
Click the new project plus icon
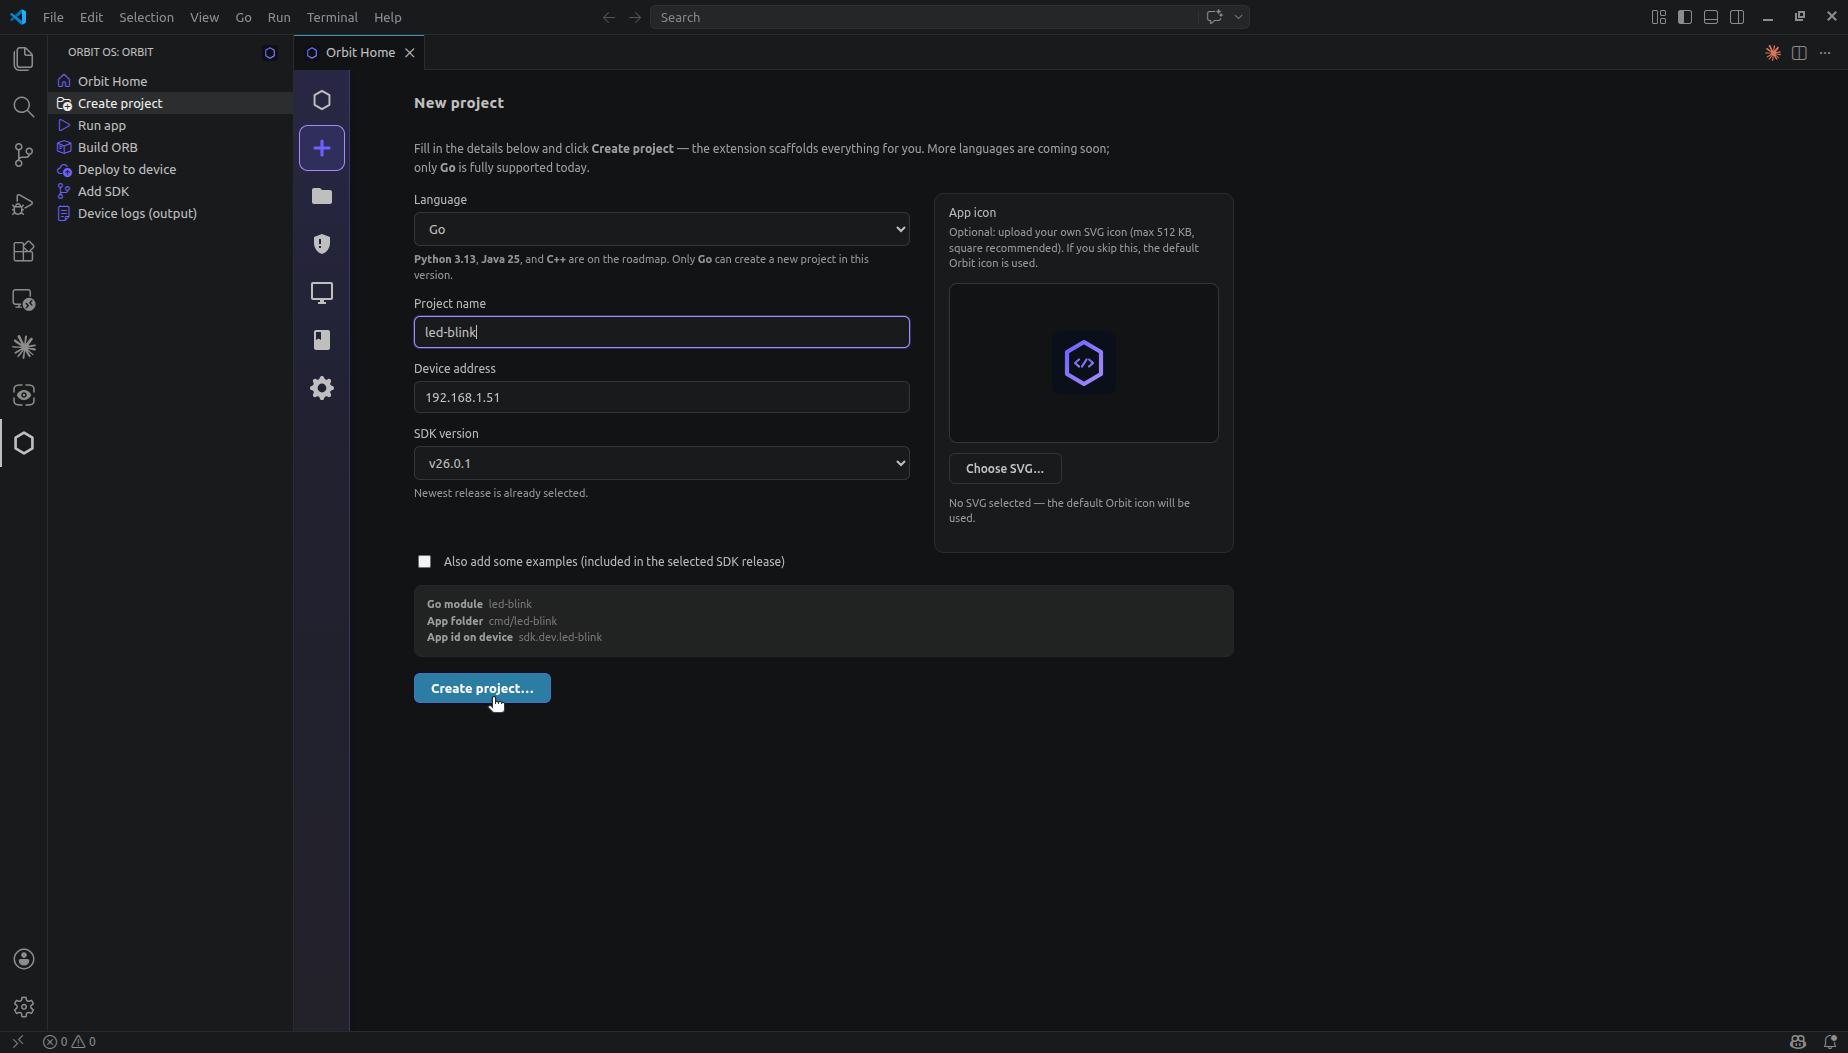(x=322, y=148)
